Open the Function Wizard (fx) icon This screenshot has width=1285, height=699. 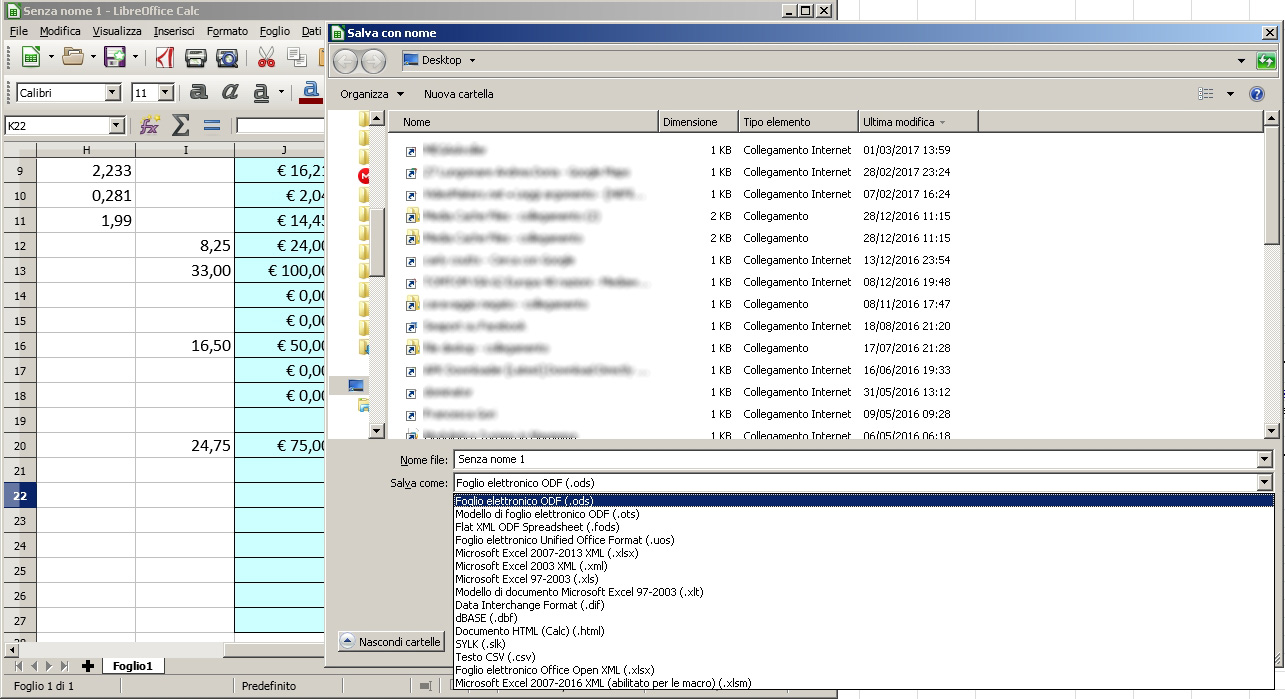149,125
